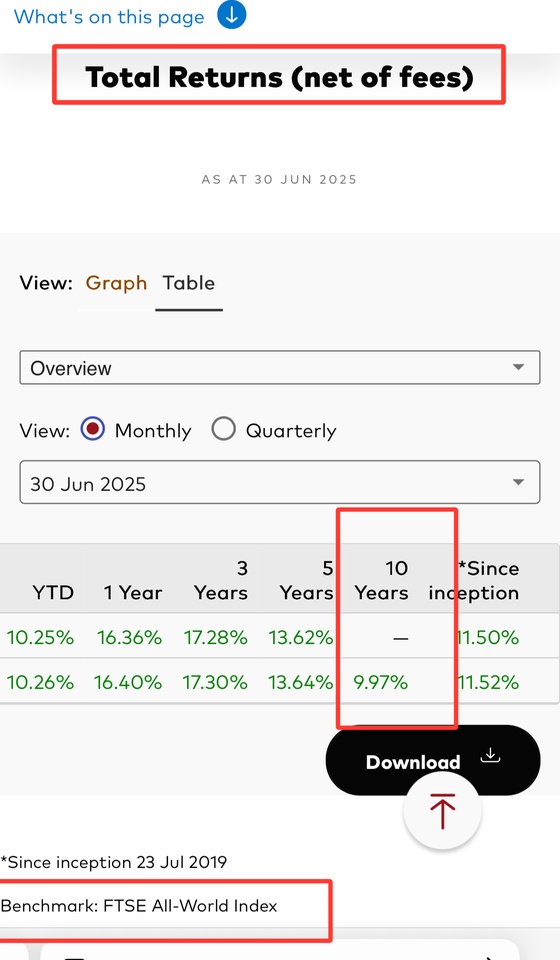
Task: Open the What's on this page link
Action: point(109,17)
